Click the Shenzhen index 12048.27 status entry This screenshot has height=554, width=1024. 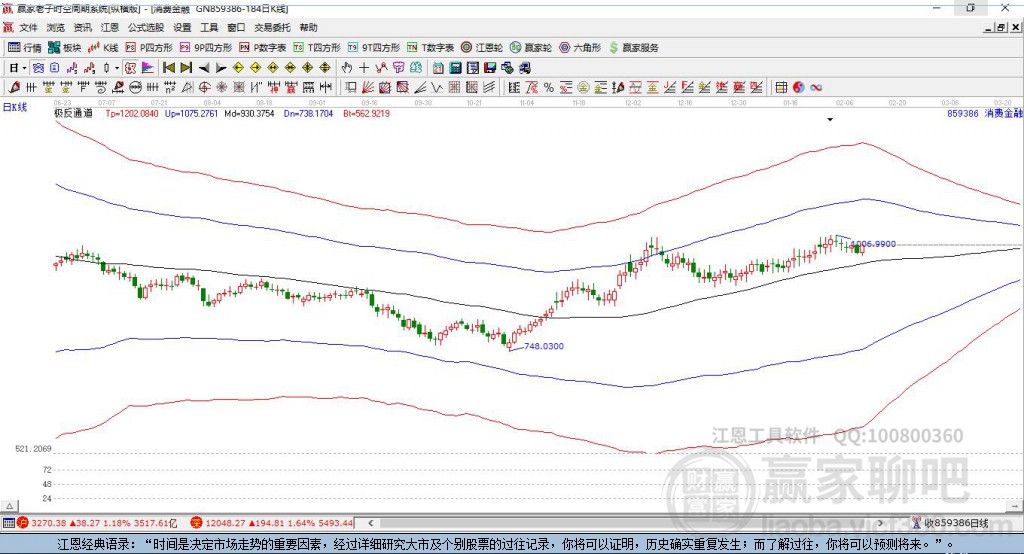pos(272,523)
